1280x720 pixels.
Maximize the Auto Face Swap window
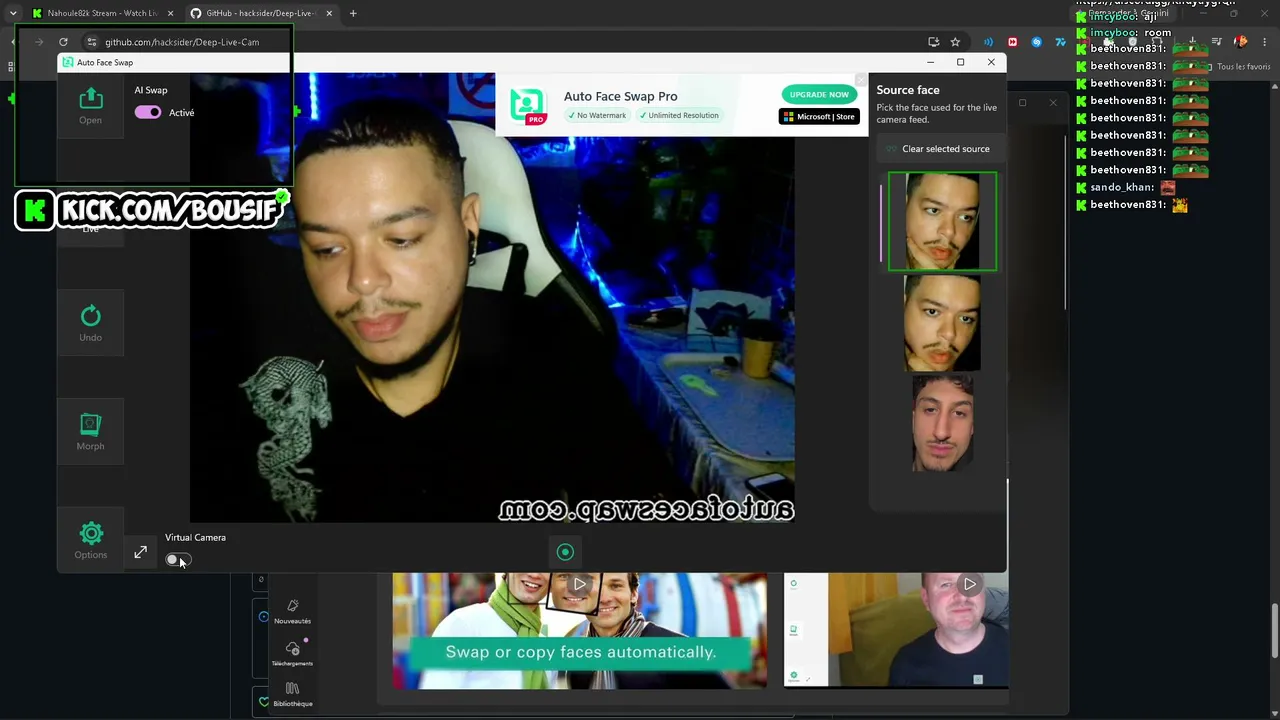point(960,62)
